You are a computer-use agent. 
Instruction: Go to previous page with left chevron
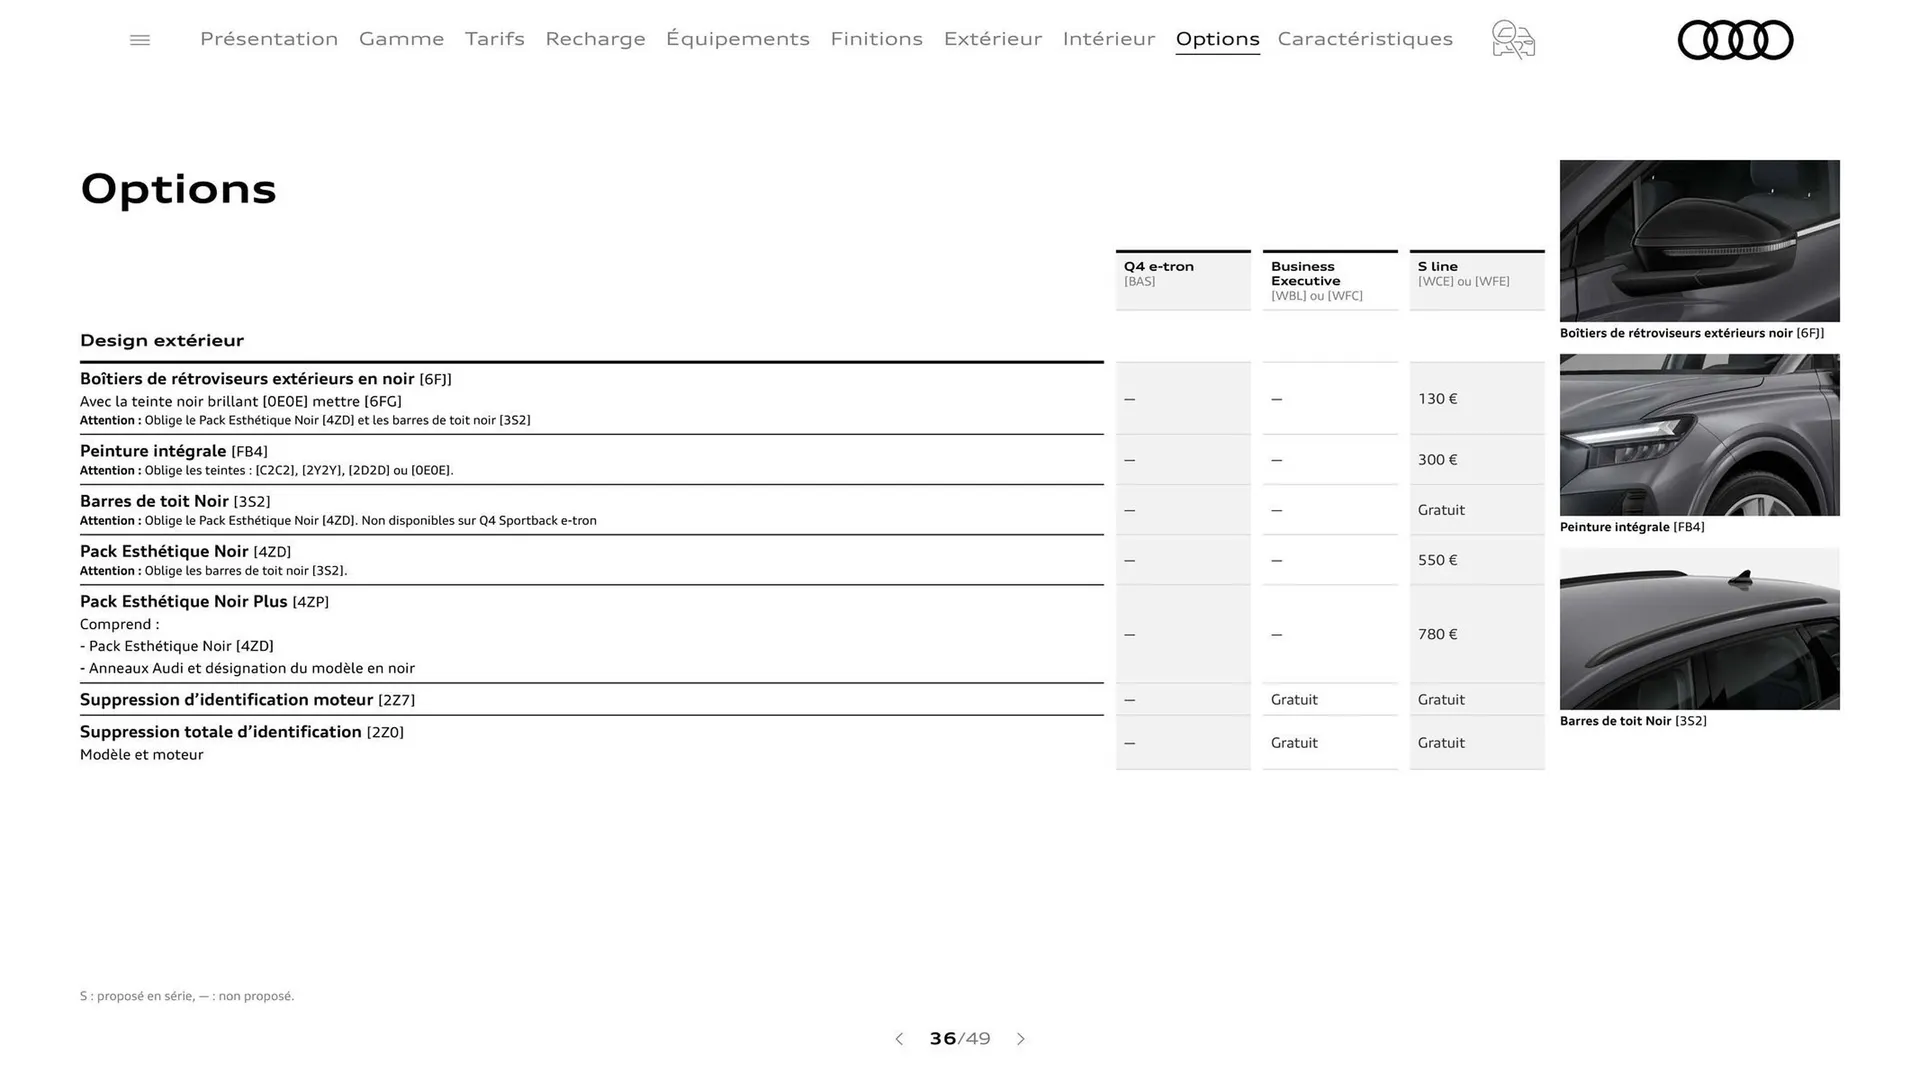tap(898, 1039)
